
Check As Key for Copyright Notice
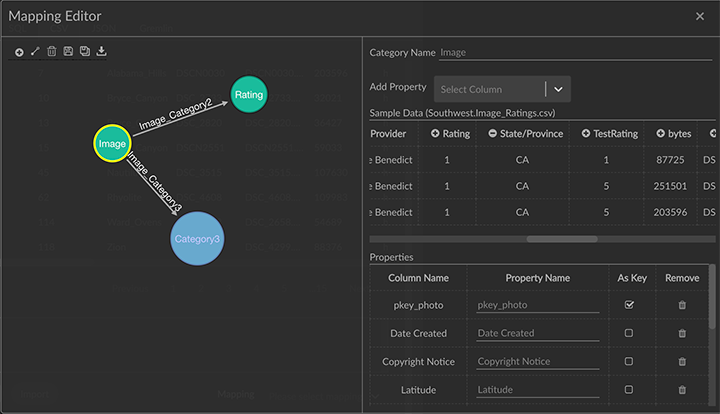point(628,361)
